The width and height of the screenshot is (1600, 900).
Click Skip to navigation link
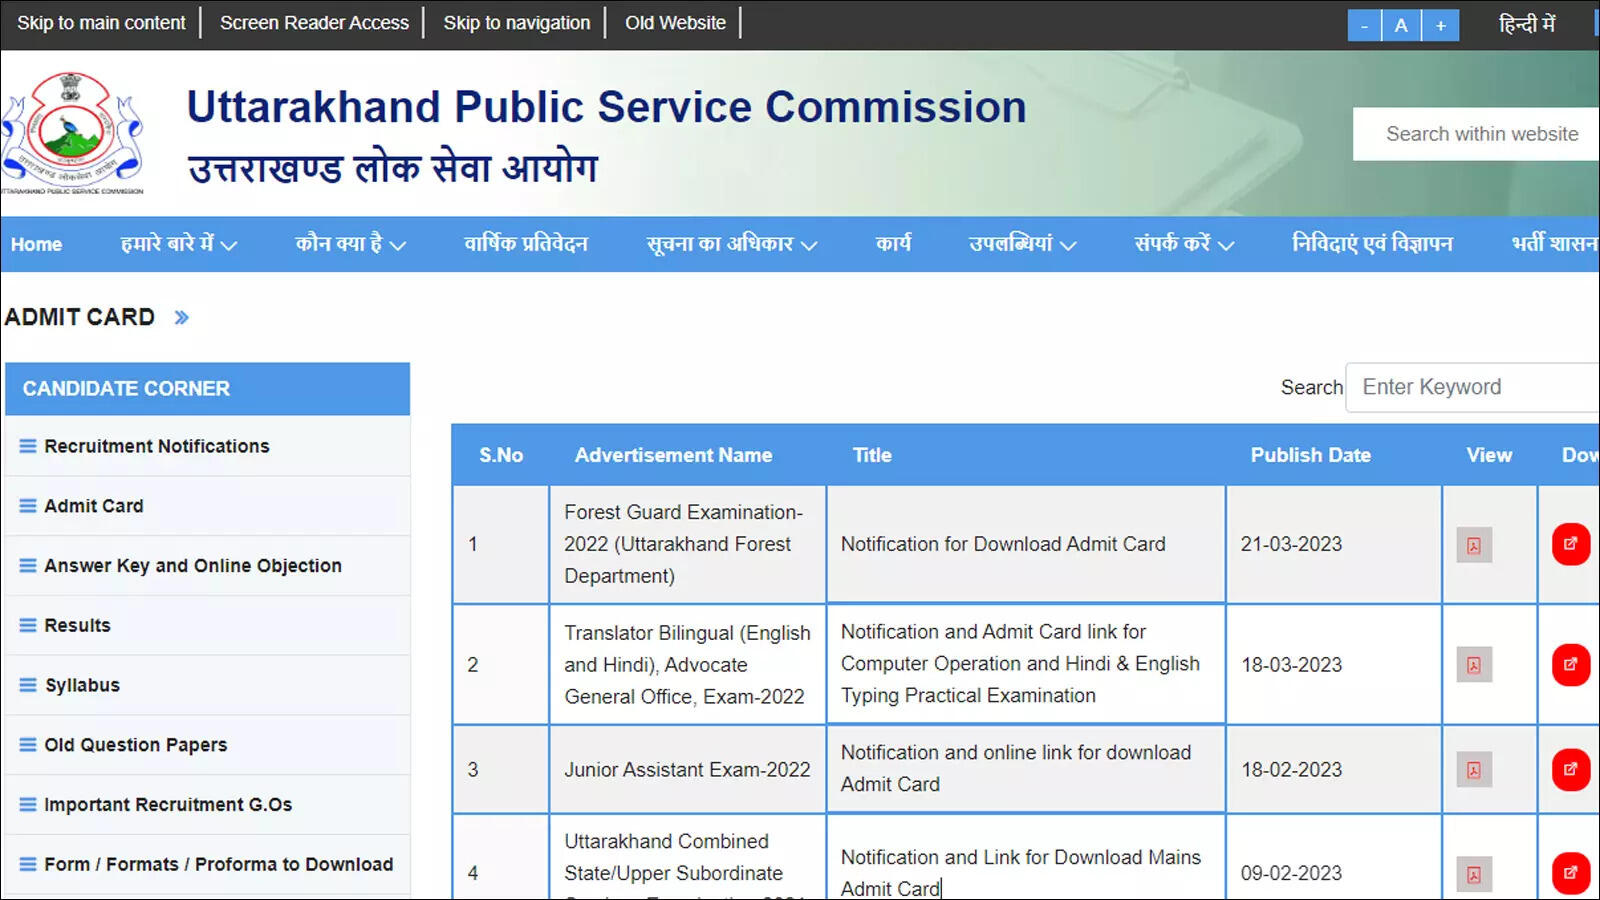tap(517, 23)
